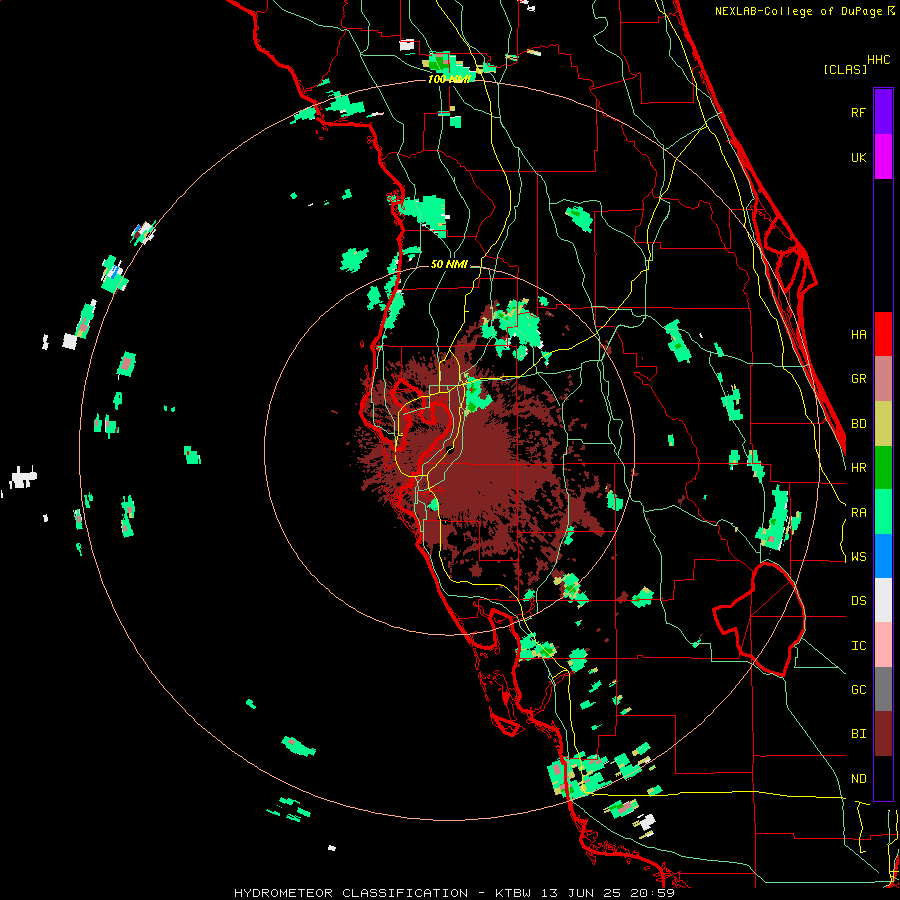Click the red lake outline in southeast
900x900 pixels.
(x=759, y=619)
